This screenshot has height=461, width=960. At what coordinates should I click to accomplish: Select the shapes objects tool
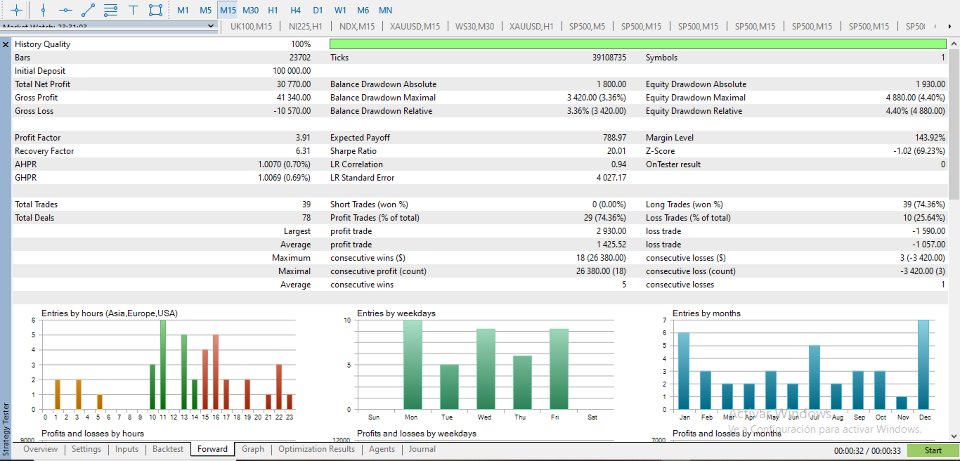point(156,10)
